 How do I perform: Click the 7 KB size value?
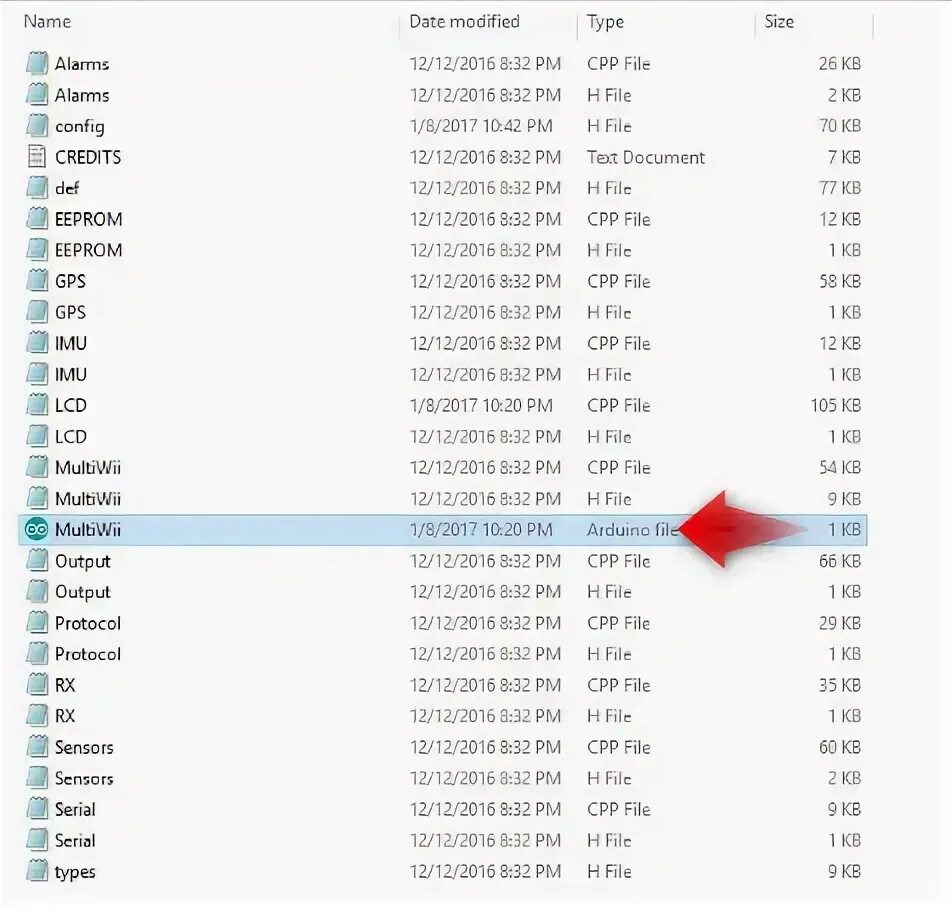(x=844, y=157)
